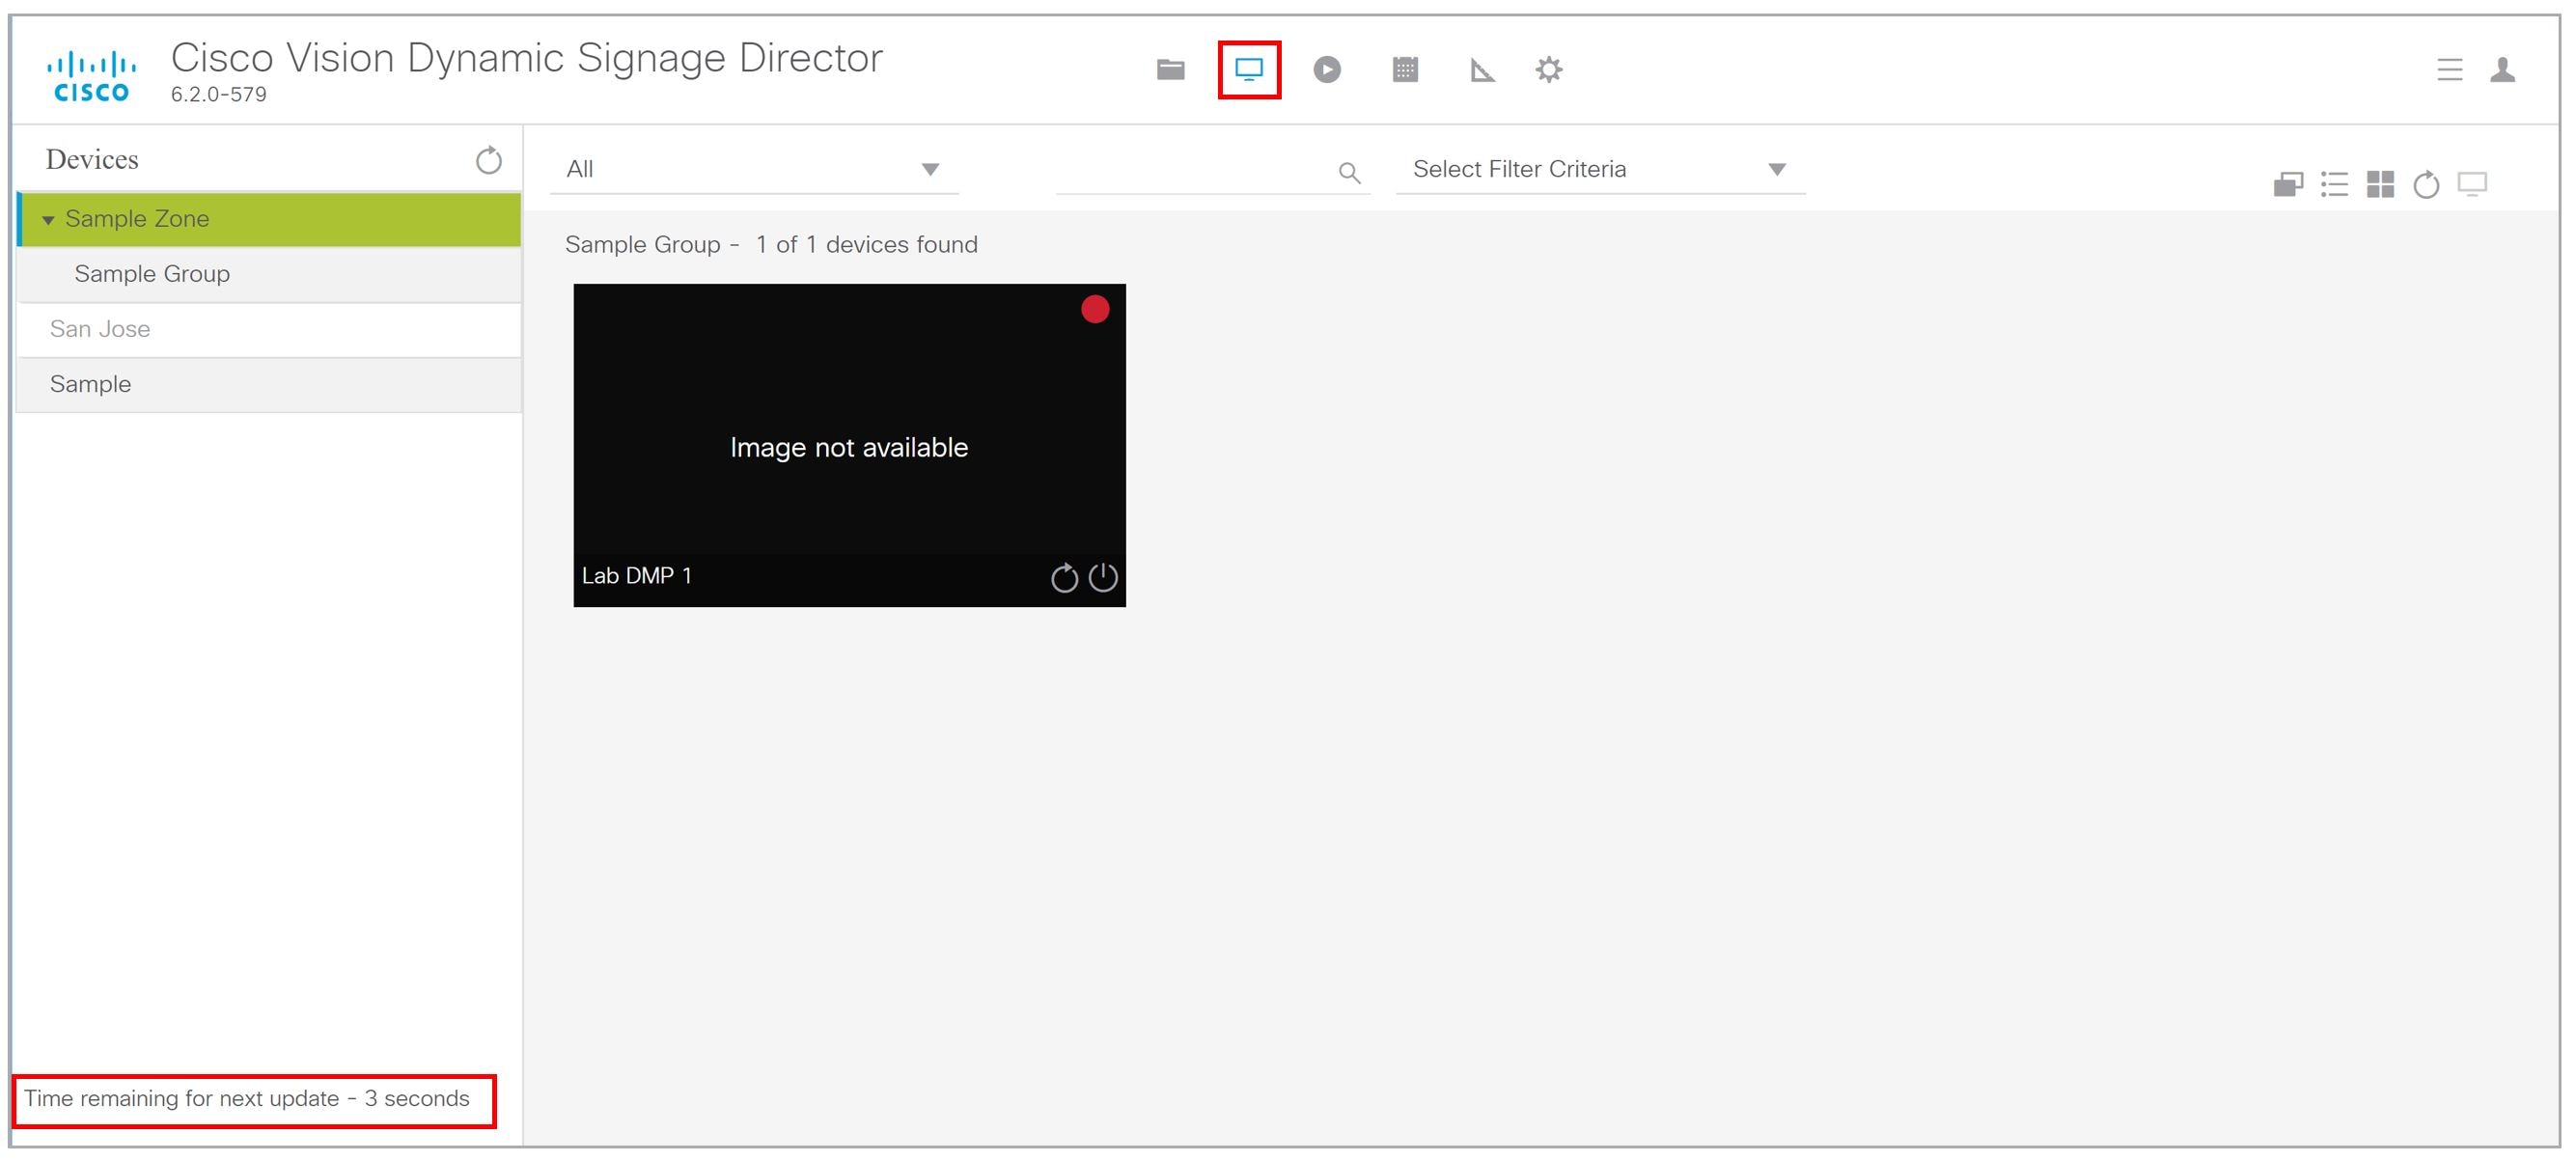This screenshot has height=1161, width=2576.
Task: Open the All devices dropdown
Action: pos(930,168)
